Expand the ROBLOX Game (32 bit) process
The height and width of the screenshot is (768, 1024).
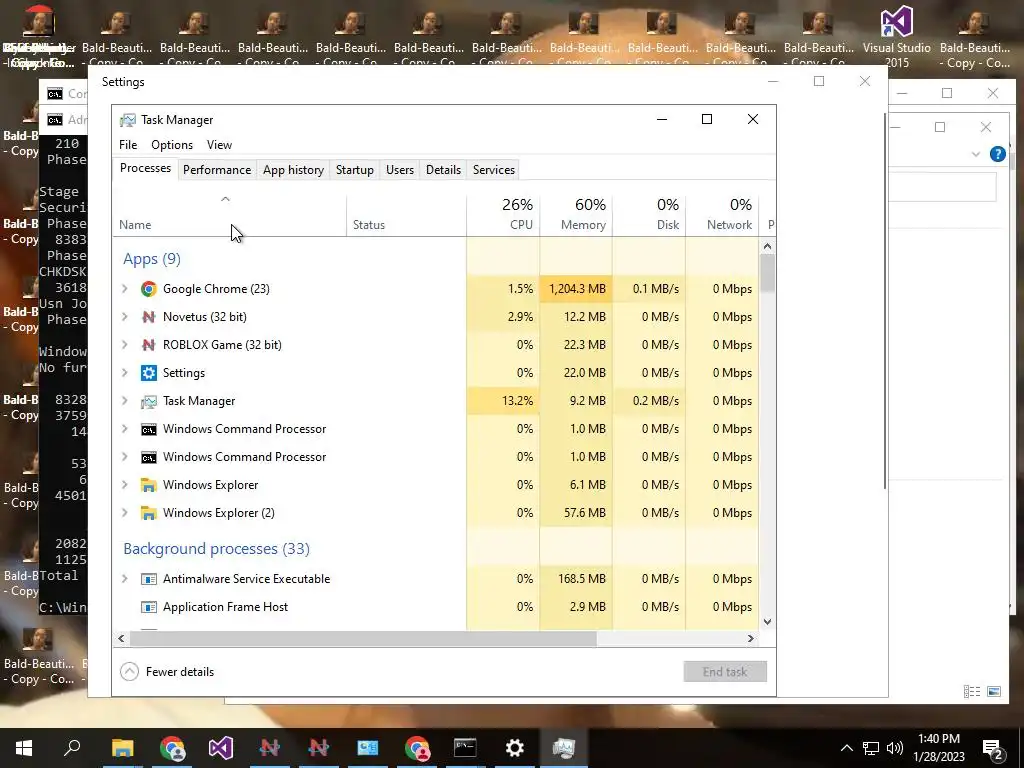pos(125,345)
